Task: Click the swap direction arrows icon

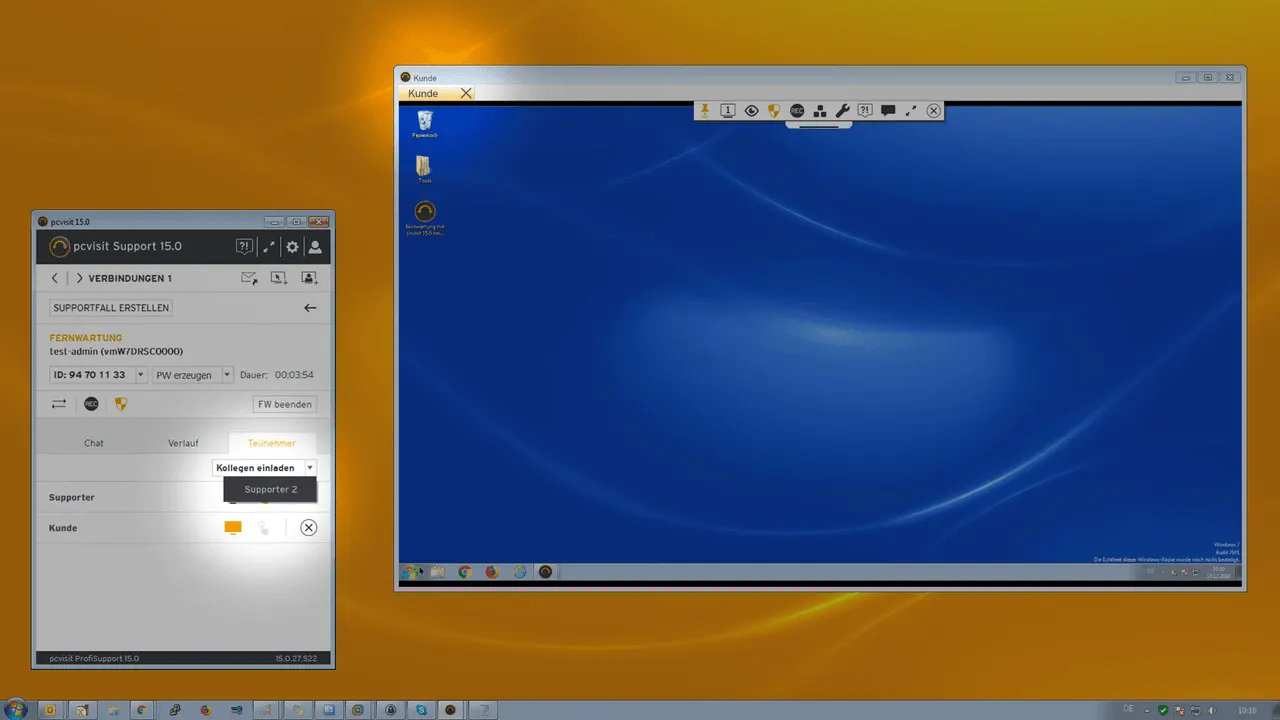Action: pos(59,404)
